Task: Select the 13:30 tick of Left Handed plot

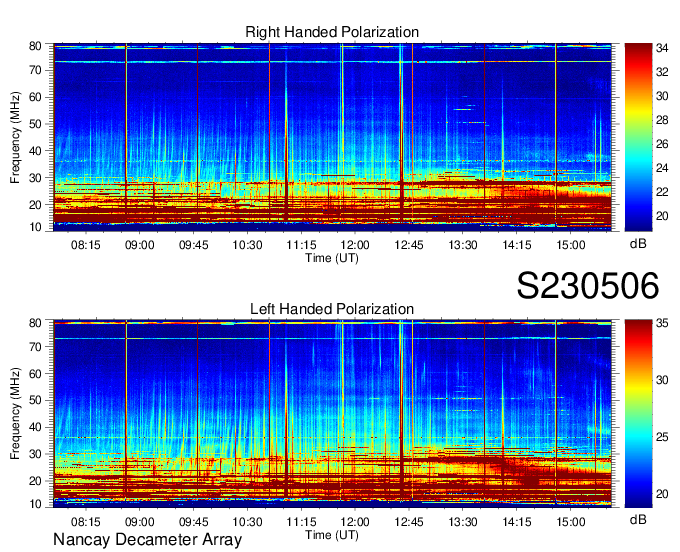Action: tap(463, 522)
